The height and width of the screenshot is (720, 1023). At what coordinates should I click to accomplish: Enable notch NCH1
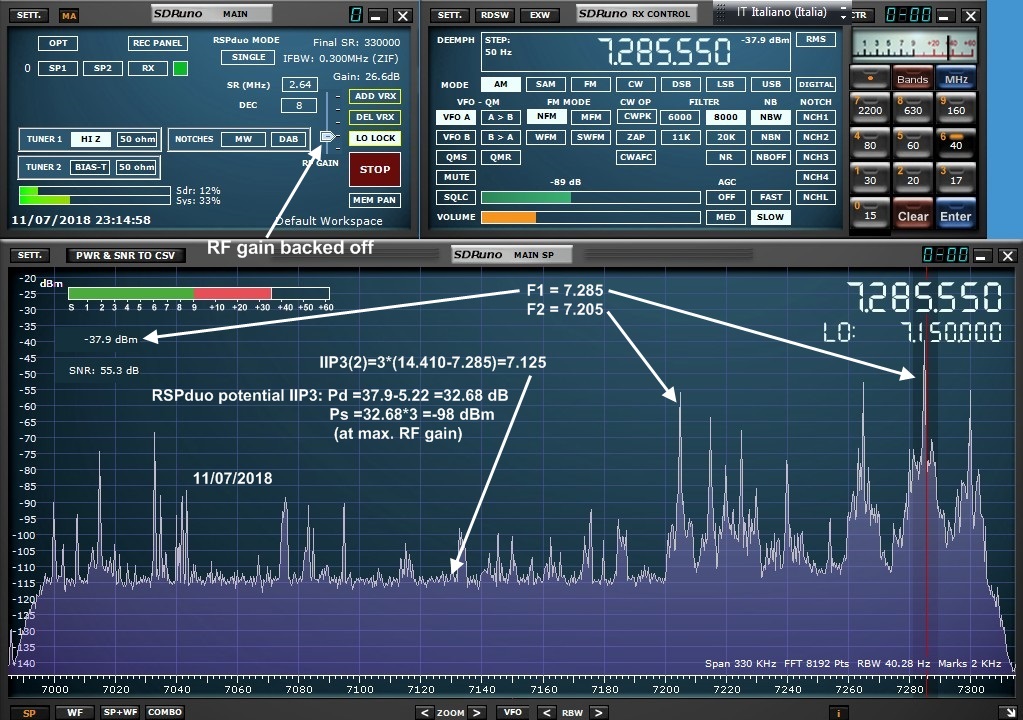[816, 117]
